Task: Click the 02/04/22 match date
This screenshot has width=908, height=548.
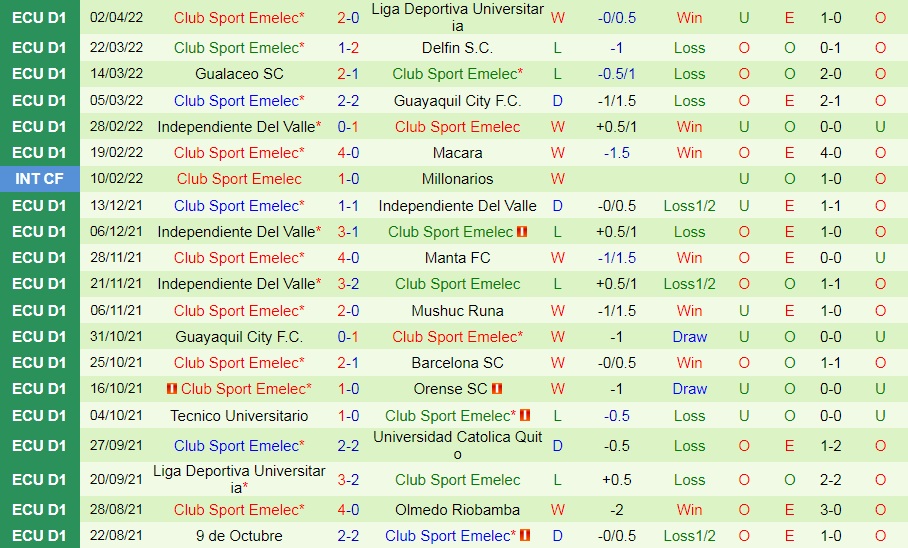Action: 116,18
